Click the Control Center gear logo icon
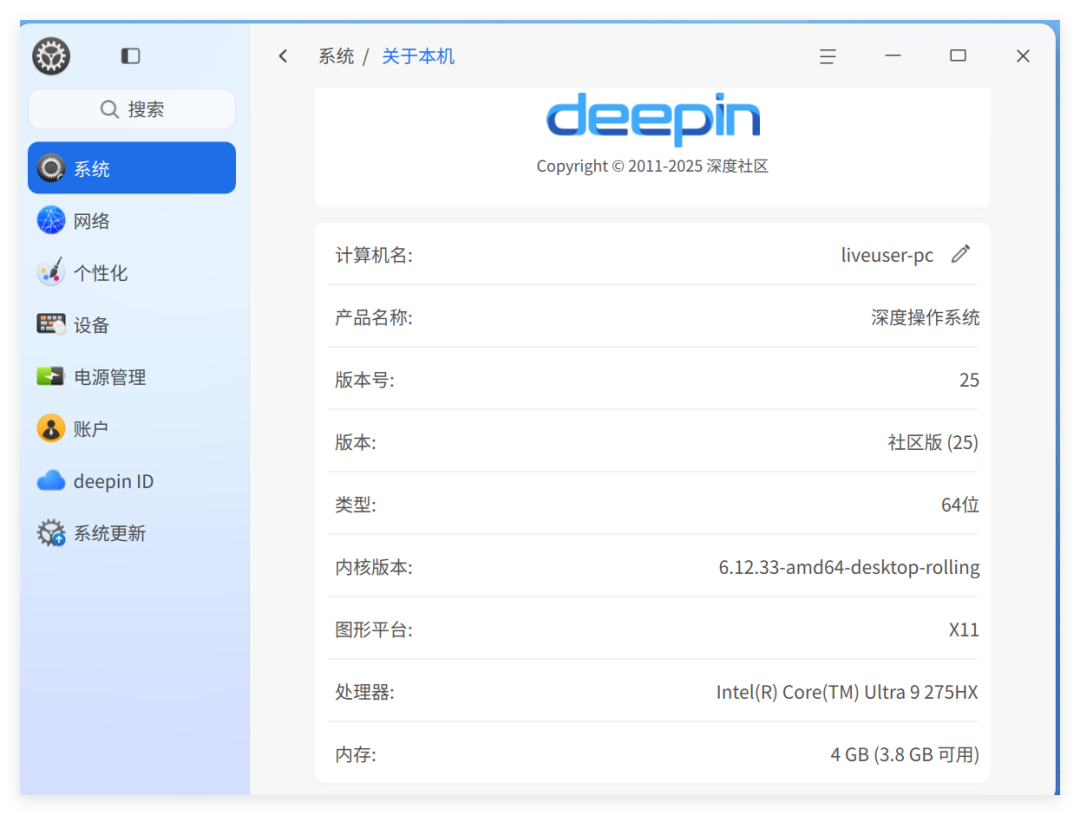The width and height of the screenshot is (1080, 815). [51, 56]
